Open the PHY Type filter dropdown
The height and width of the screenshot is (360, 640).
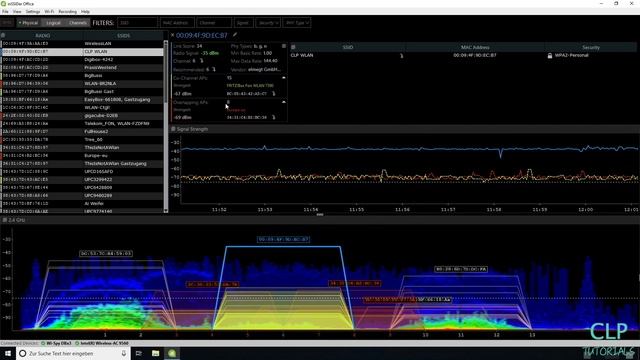click(x=297, y=23)
